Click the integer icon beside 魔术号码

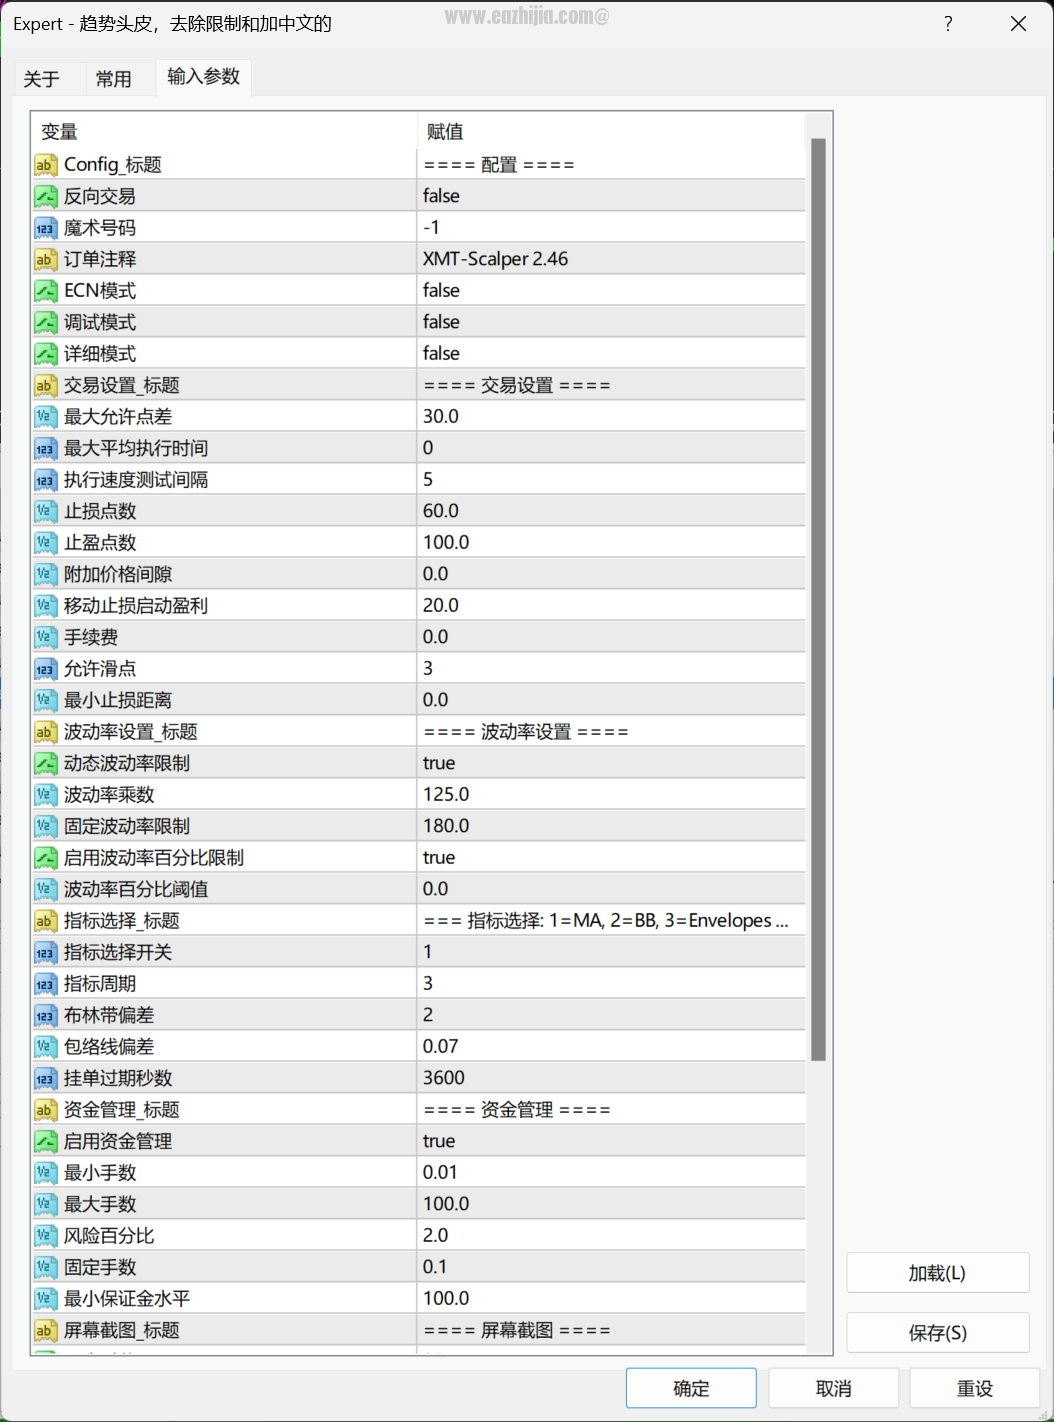45,228
